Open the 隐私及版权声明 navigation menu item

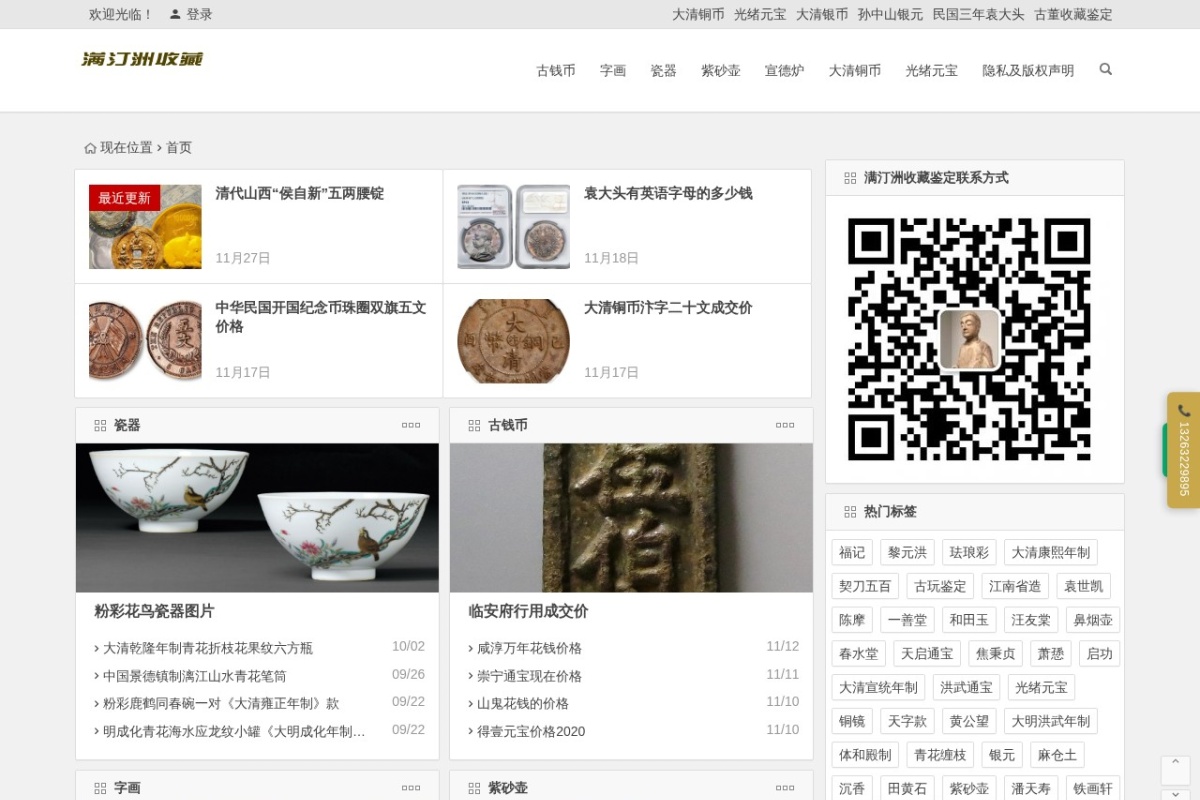[x=1028, y=70]
